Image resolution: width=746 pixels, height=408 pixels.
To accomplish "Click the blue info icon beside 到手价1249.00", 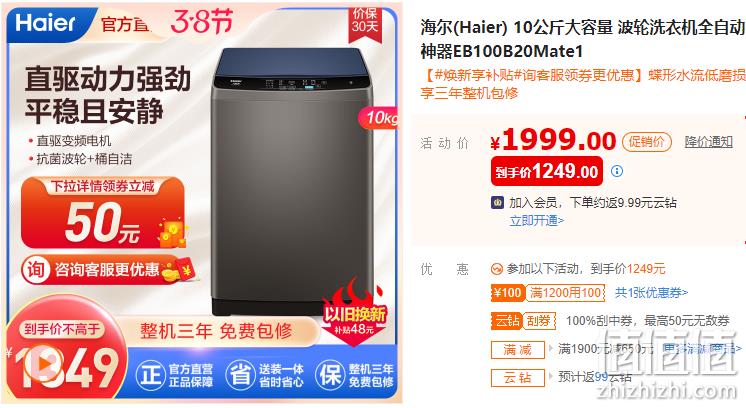I will click(x=617, y=171).
